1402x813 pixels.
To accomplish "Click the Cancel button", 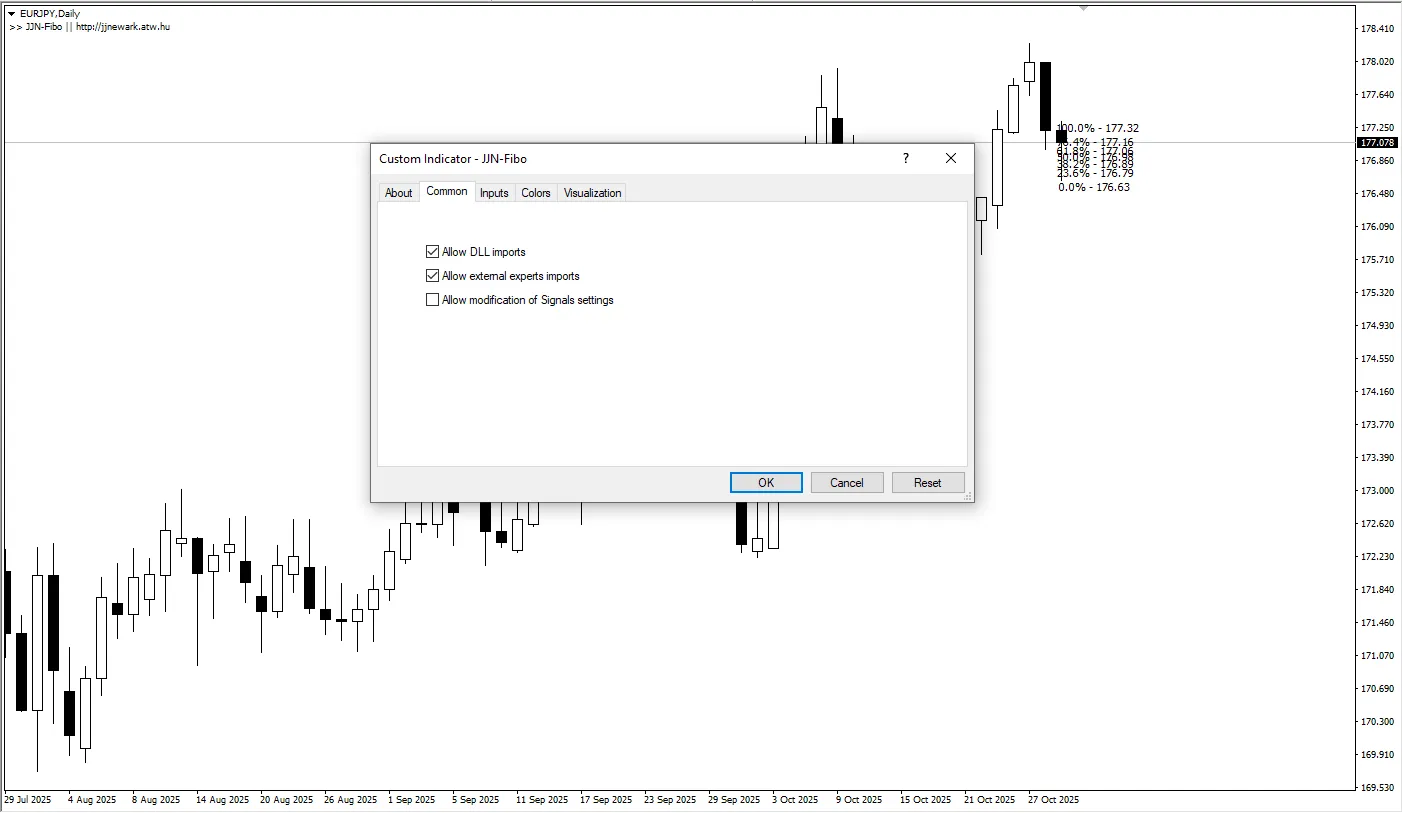I will pos(847,483).
